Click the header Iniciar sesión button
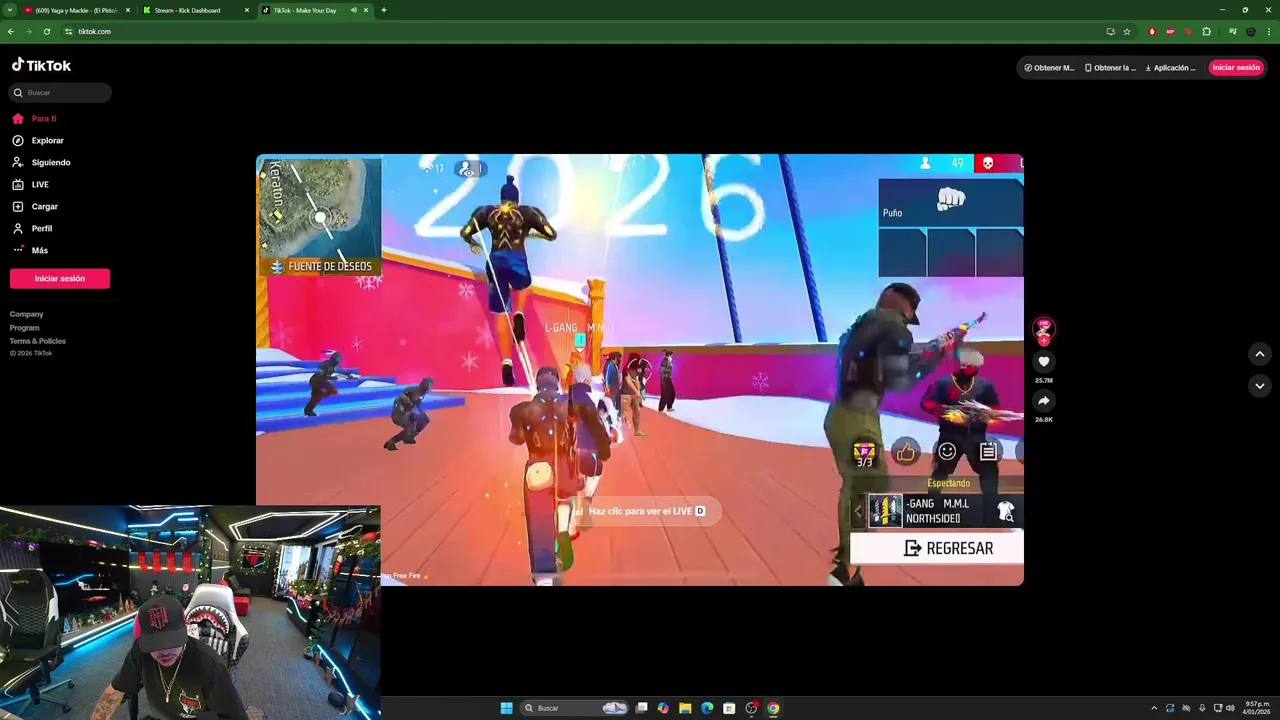Viewport: 1280px width, 720px height. [x=1236, y=67]
